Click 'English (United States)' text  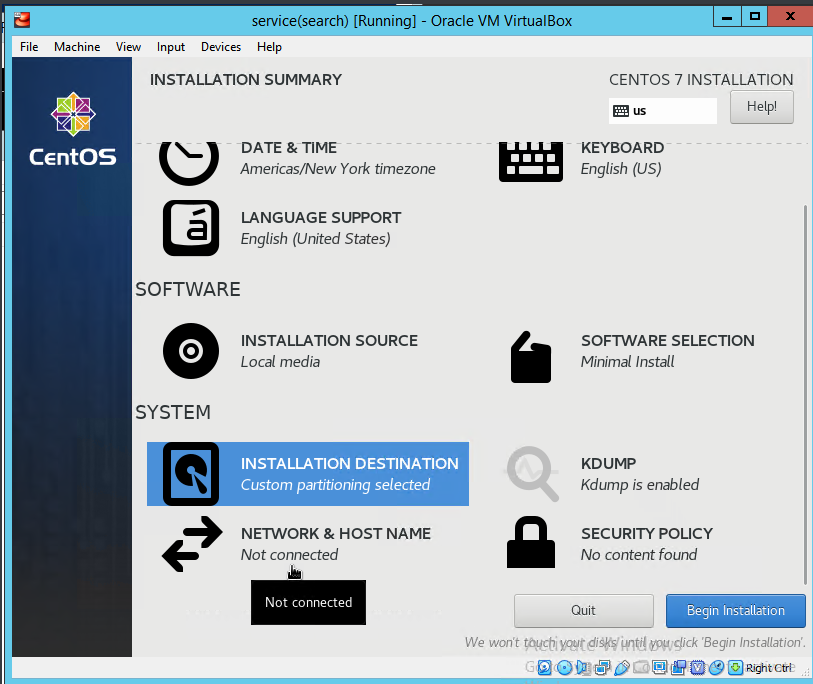315,239
